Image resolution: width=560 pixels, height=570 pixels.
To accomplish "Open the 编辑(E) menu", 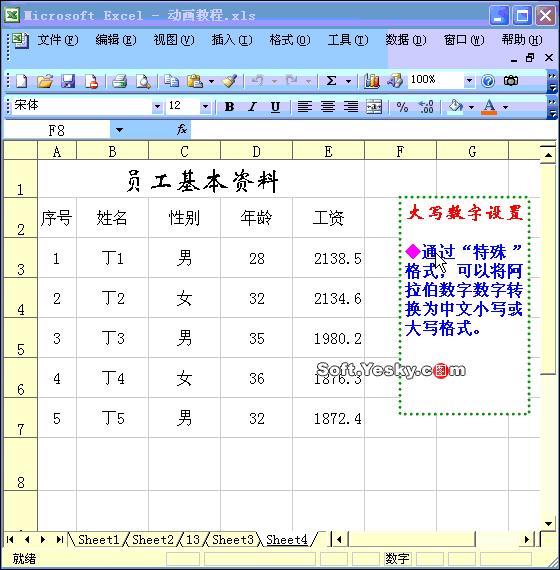I will tap(116, 40).
